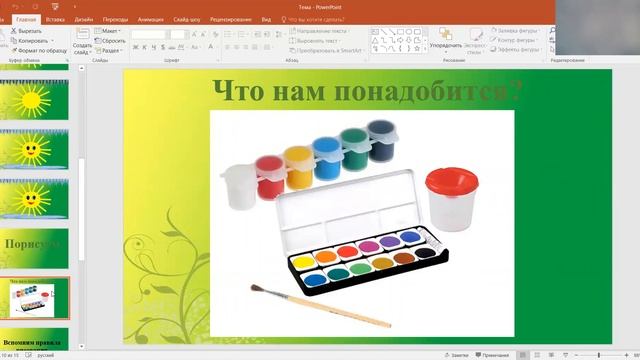The height and width of the screenshot is (360, 640).
Task: Select the rectangle shape in gallery
Action: 400,31
